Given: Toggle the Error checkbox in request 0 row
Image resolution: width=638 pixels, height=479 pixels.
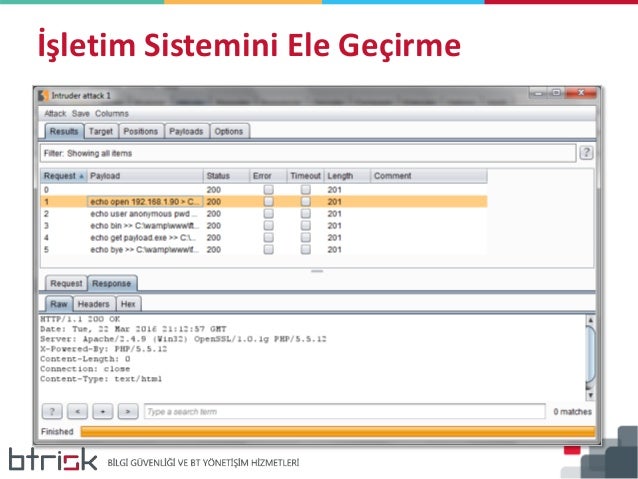Looking at the screenshot, I should click(x=269, y=190).
